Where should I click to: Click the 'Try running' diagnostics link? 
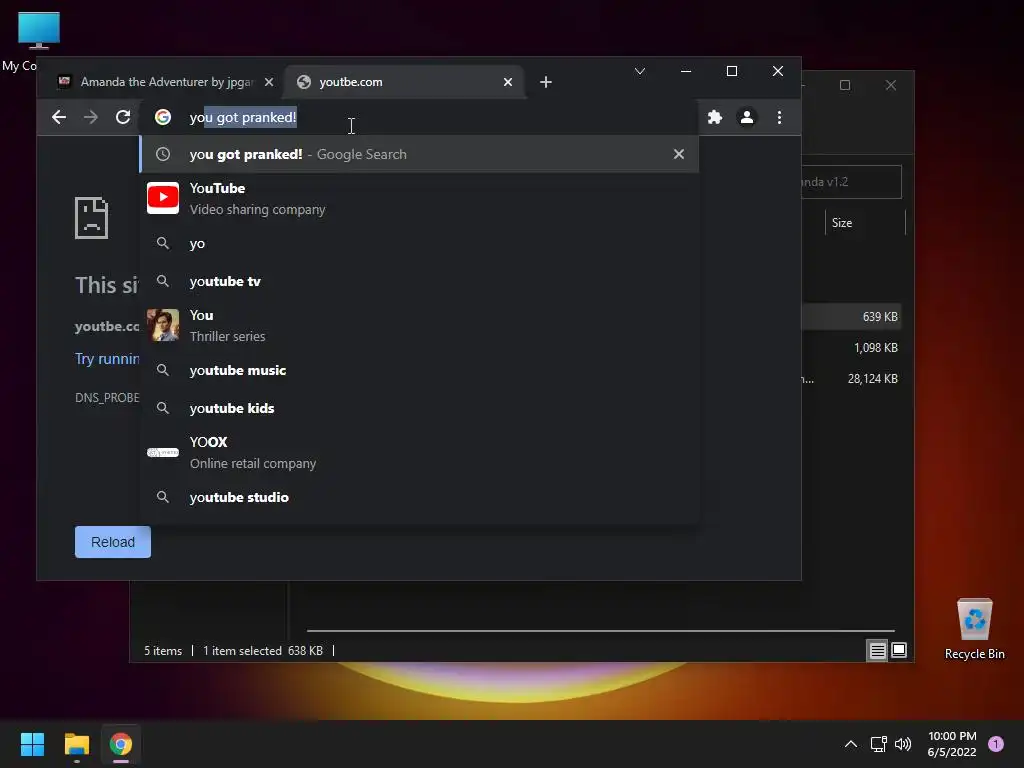(107, 359)
